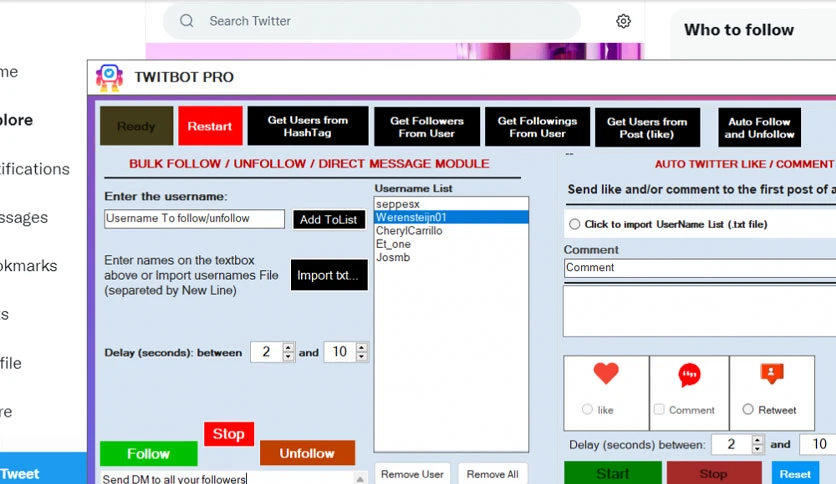The image size is (836, 484).
Task: Tick the Comment checkbox
Action: (659, 409)
